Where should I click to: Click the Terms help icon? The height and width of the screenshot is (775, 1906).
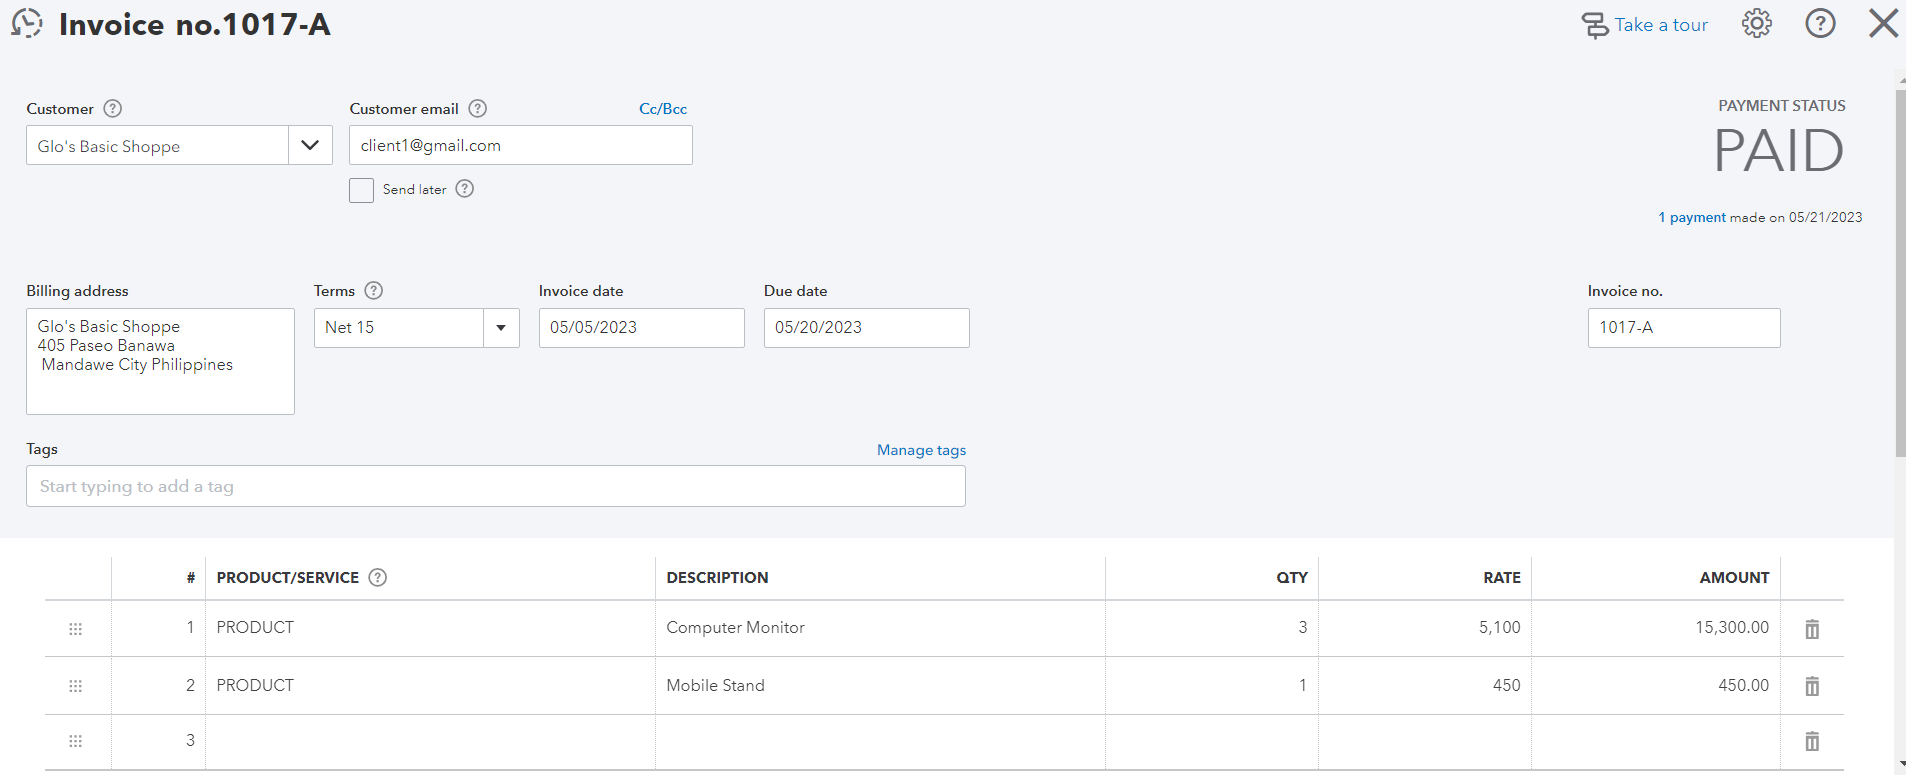[374, 291]
